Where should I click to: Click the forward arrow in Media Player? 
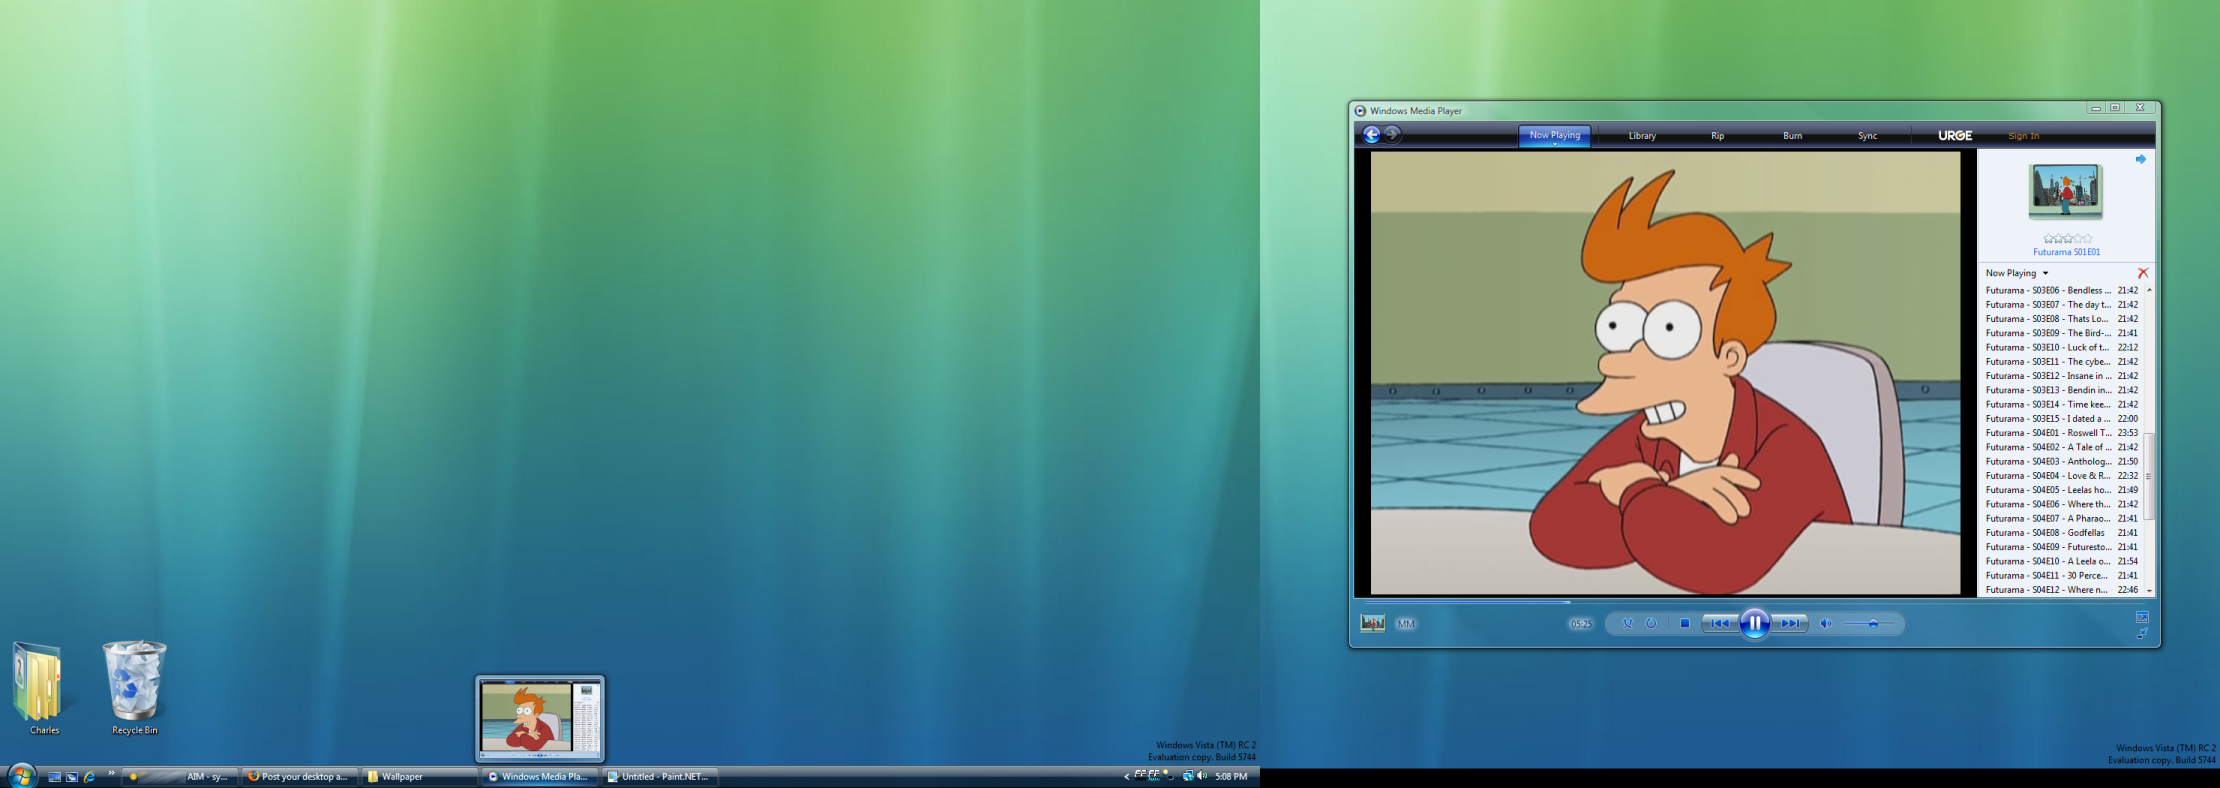pyautogui.click(x=1392, y=134)
